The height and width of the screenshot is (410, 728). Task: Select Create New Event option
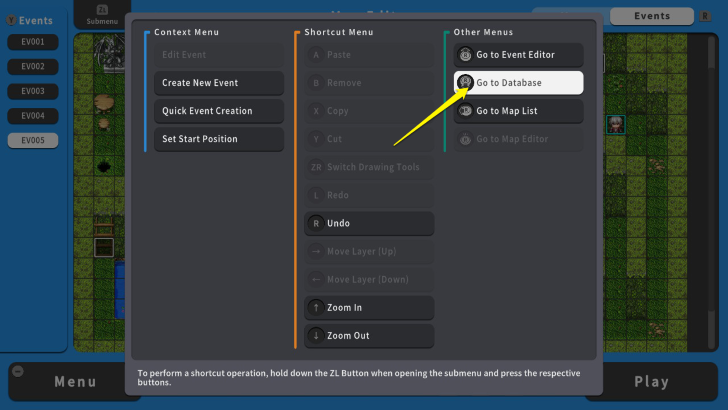[x=218, y=83]
